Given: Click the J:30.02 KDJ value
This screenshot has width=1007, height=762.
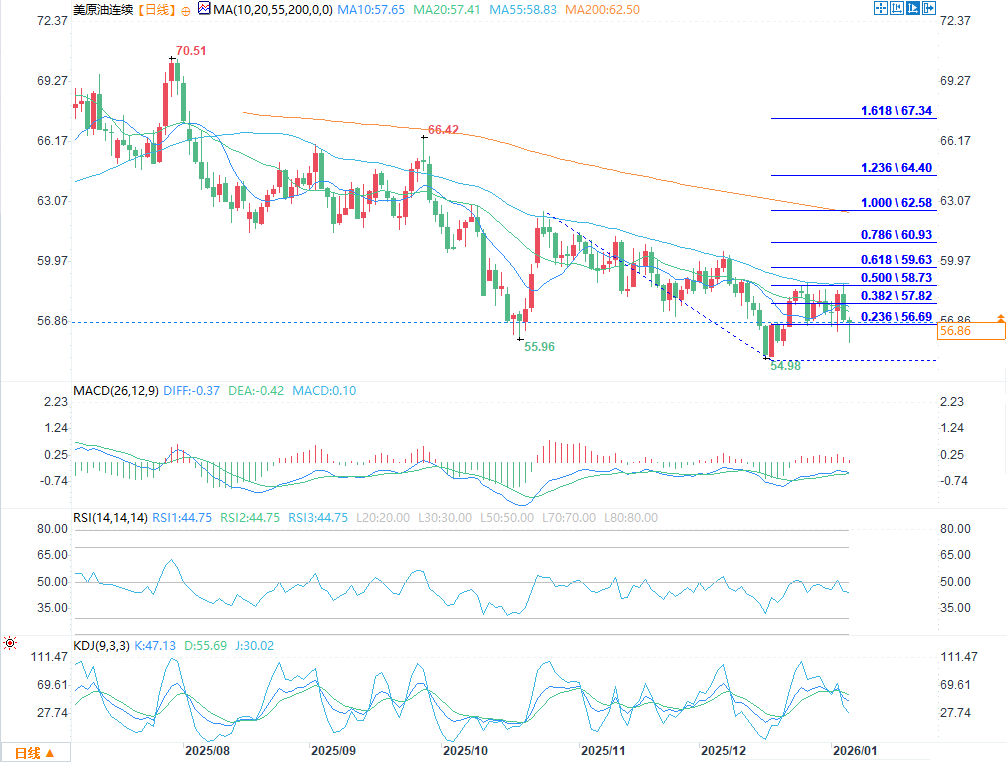Looking at the screenshot, I should (254, 646).
